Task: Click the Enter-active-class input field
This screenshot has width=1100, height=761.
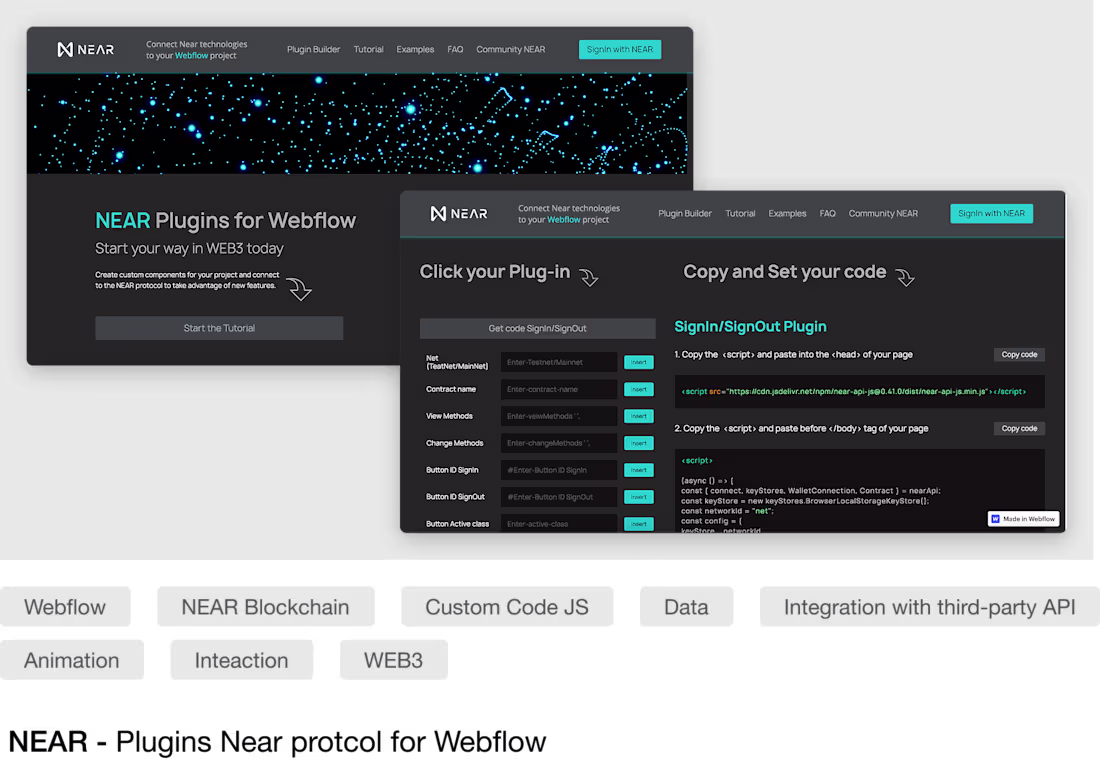Action: 559,524
